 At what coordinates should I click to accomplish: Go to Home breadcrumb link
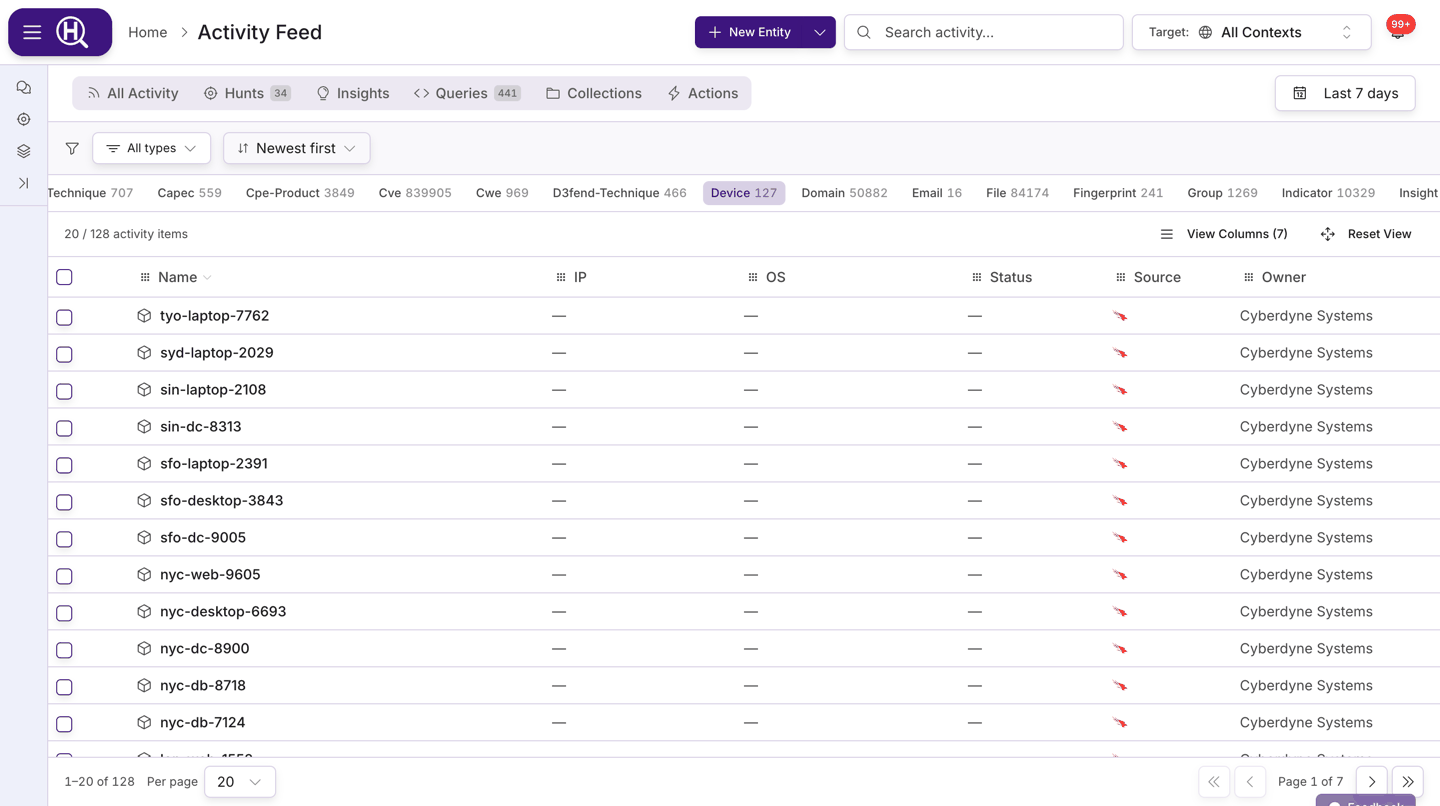coord(148,32)
